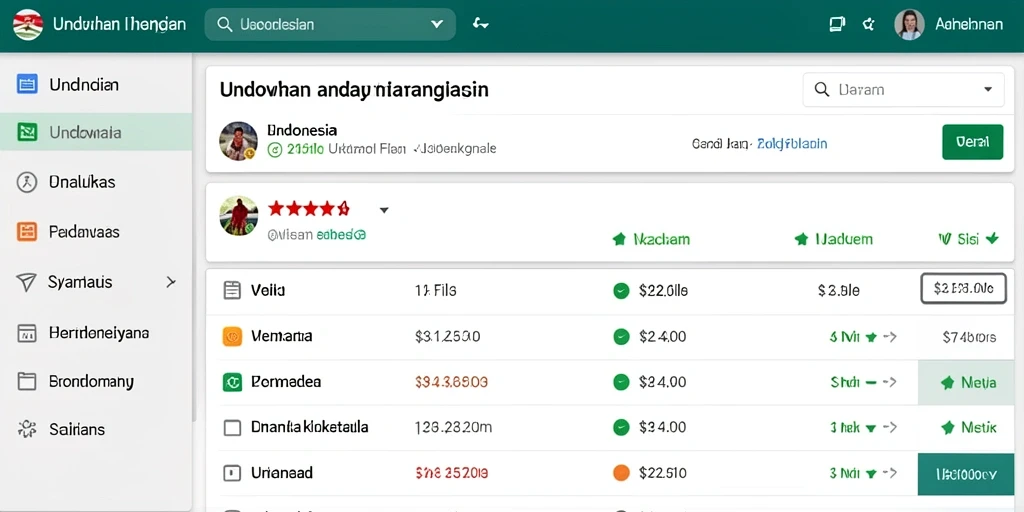Expand the Syamaus submenu chevron
This screenshot has width=1024, height=512.
[x=170, y=282]
